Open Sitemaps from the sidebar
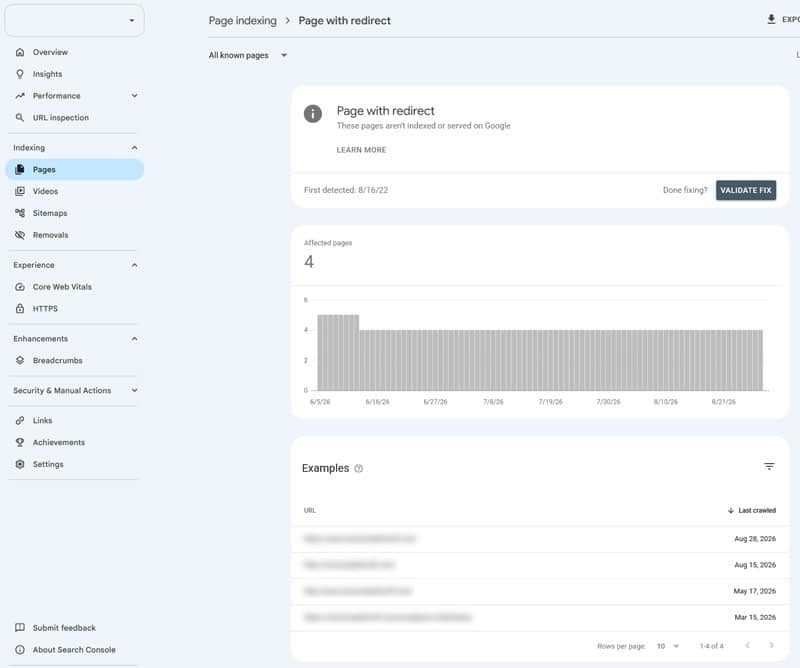 tap(74, 213)
